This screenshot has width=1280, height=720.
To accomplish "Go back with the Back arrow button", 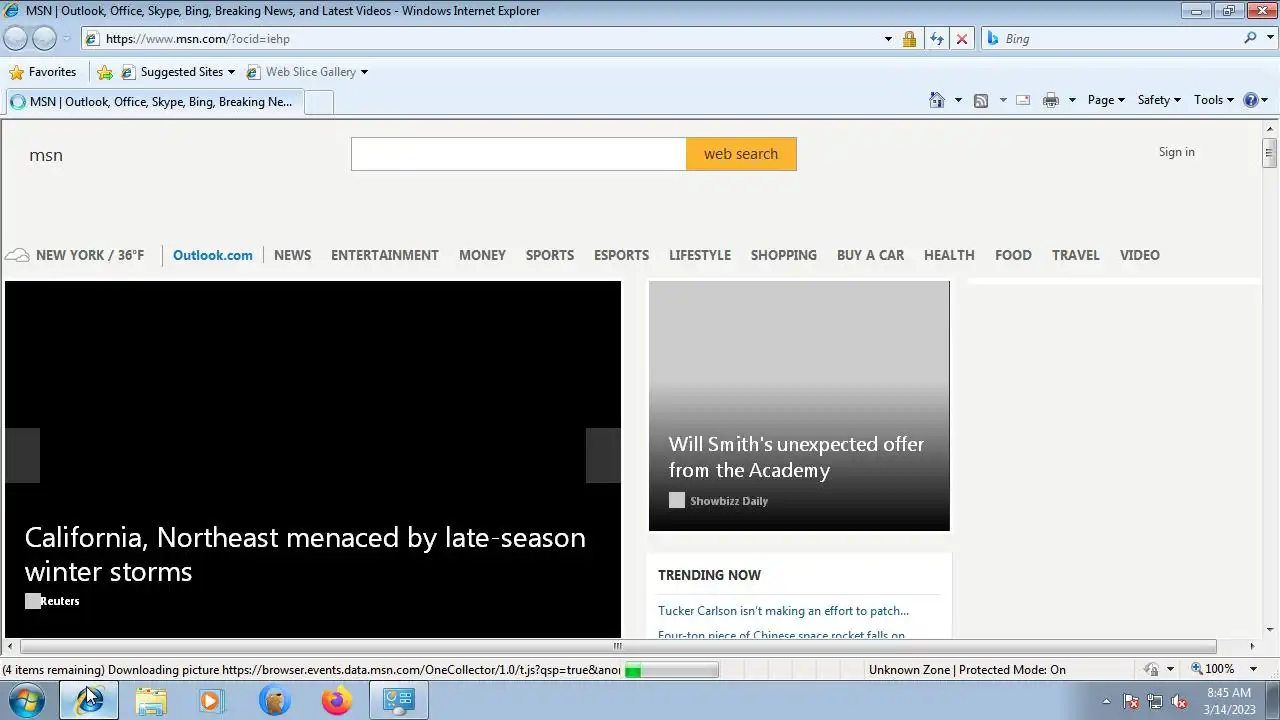I will point(15,38).
